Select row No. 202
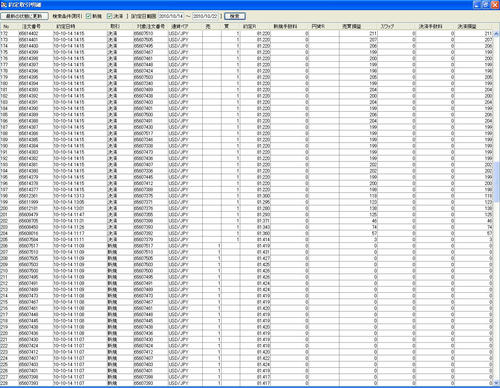This screenshot has height=388, width=500. point(247,221)
